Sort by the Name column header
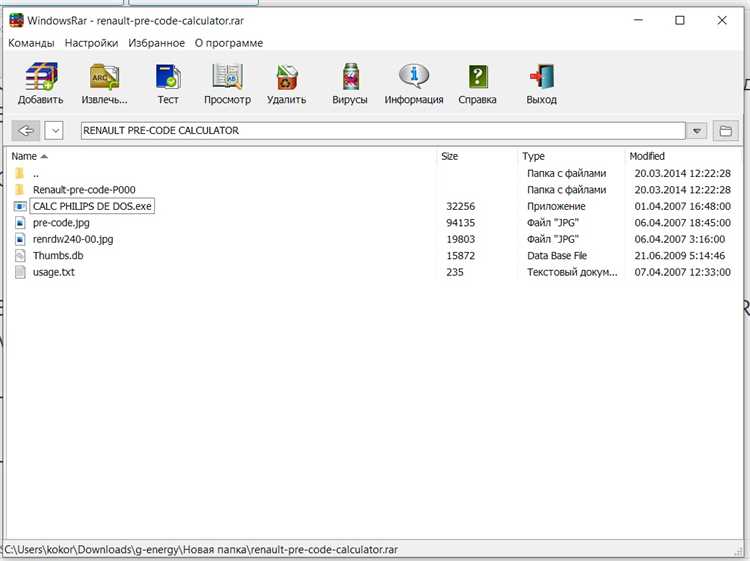This screenshot has height=561, width=750. [x=24, y=156]
